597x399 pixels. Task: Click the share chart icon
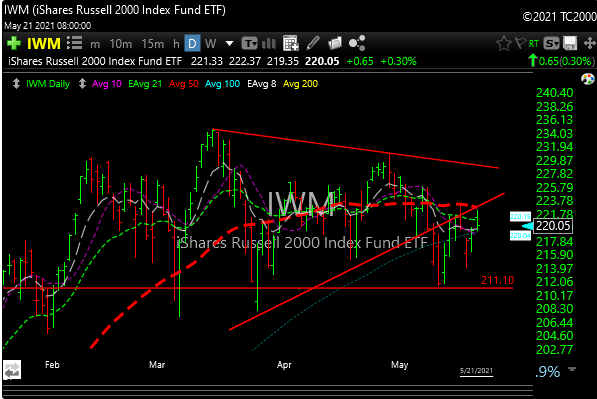pos(357,43)
